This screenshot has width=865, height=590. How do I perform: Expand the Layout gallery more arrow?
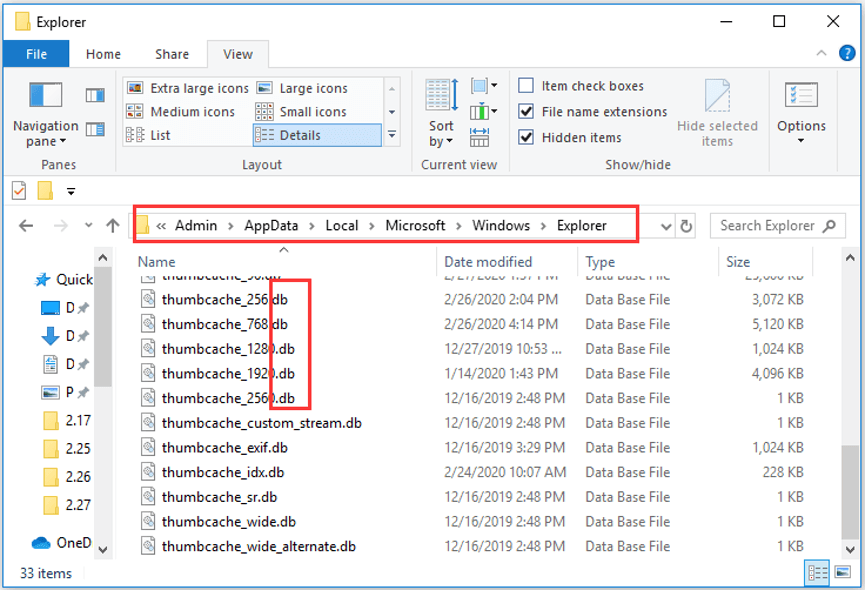tap(391, 135)
